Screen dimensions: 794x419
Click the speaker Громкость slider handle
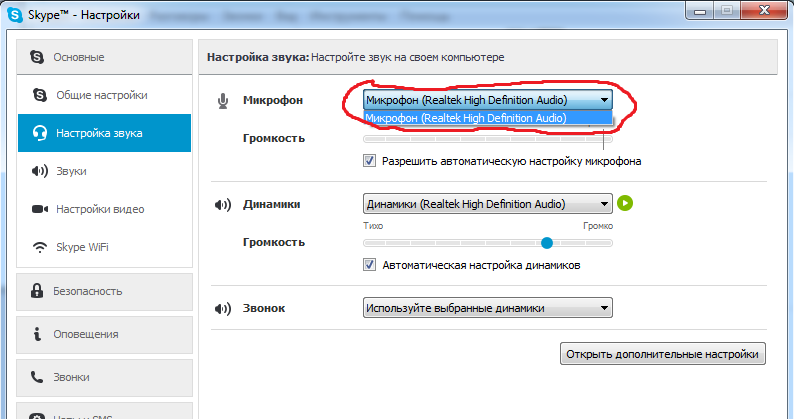coord(547,243)
